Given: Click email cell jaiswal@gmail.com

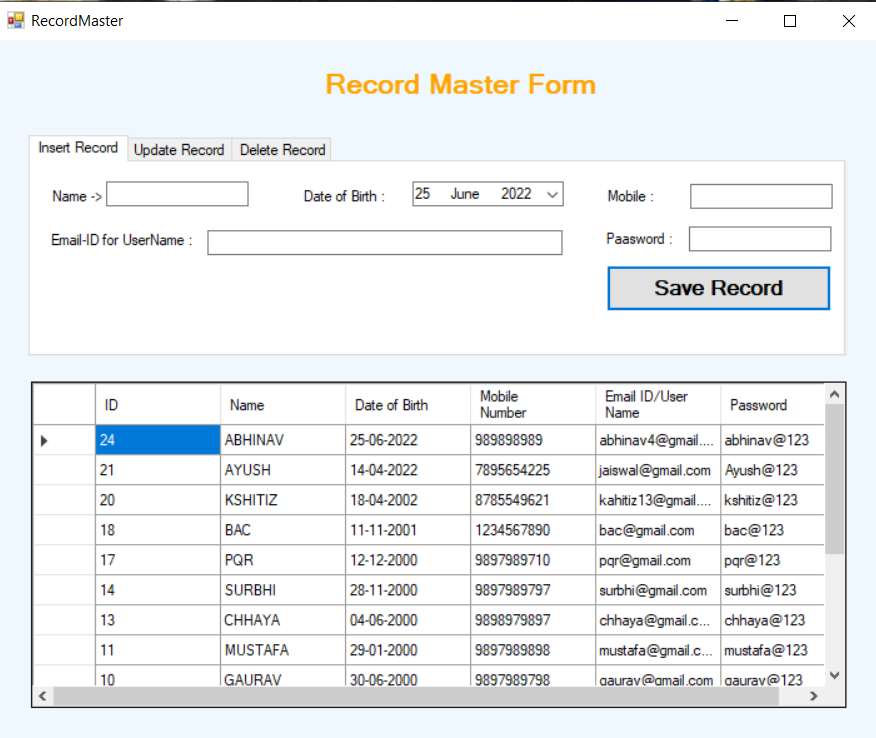Looking at the screenshot, I should [658, 470].
